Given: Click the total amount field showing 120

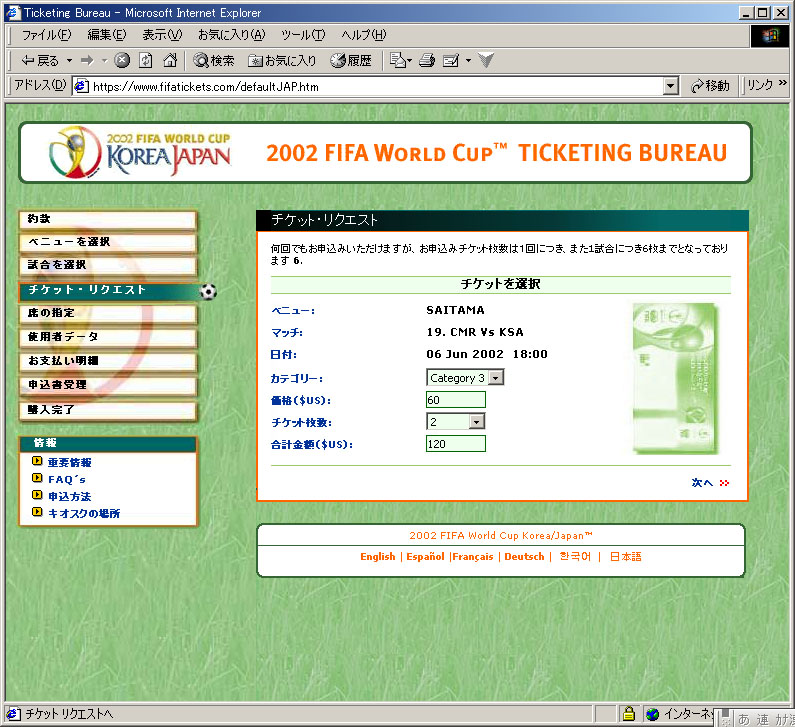Looking at the screenshot, I should coord(456,444).
